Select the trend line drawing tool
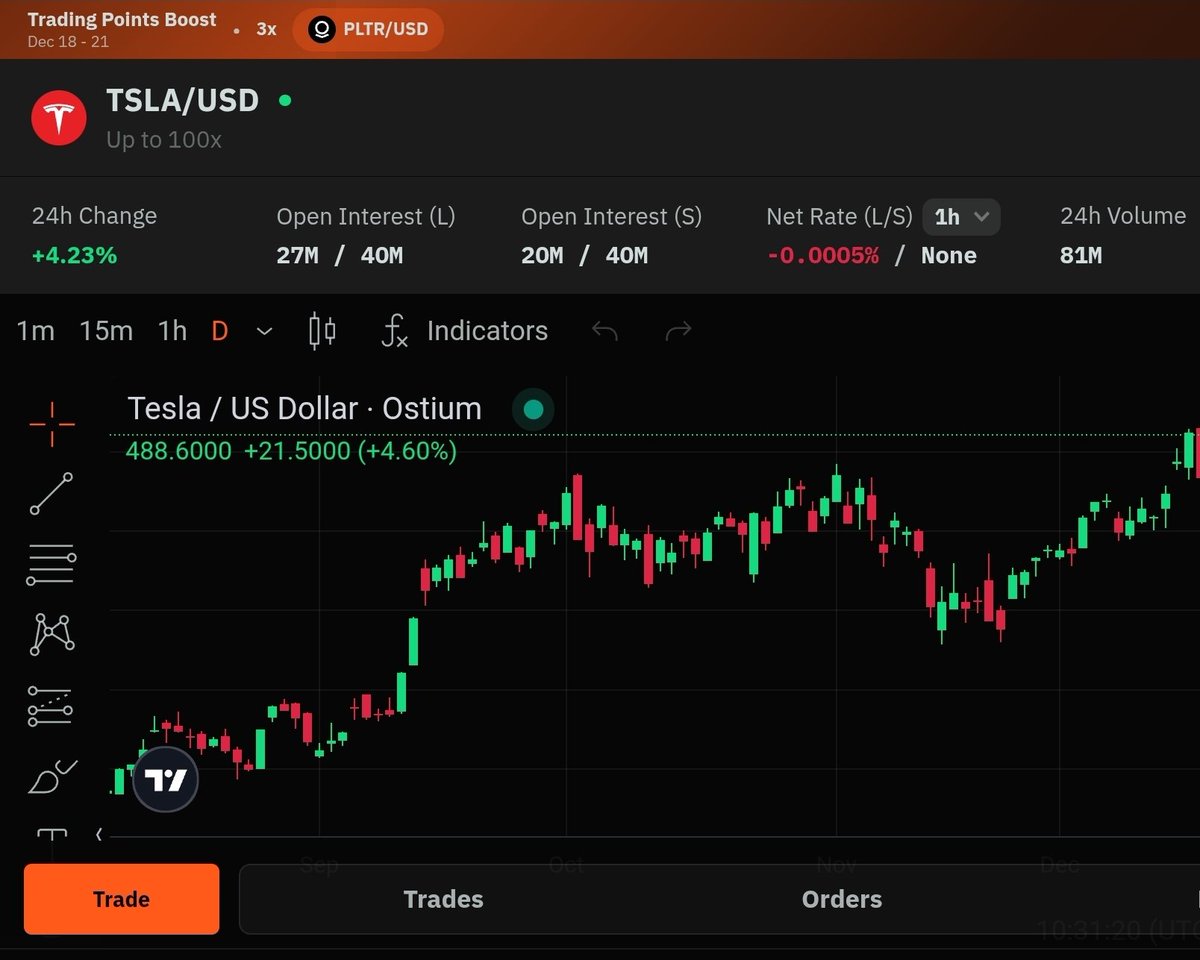Viewport: 1200px width, 960px height. pos(51,494)
